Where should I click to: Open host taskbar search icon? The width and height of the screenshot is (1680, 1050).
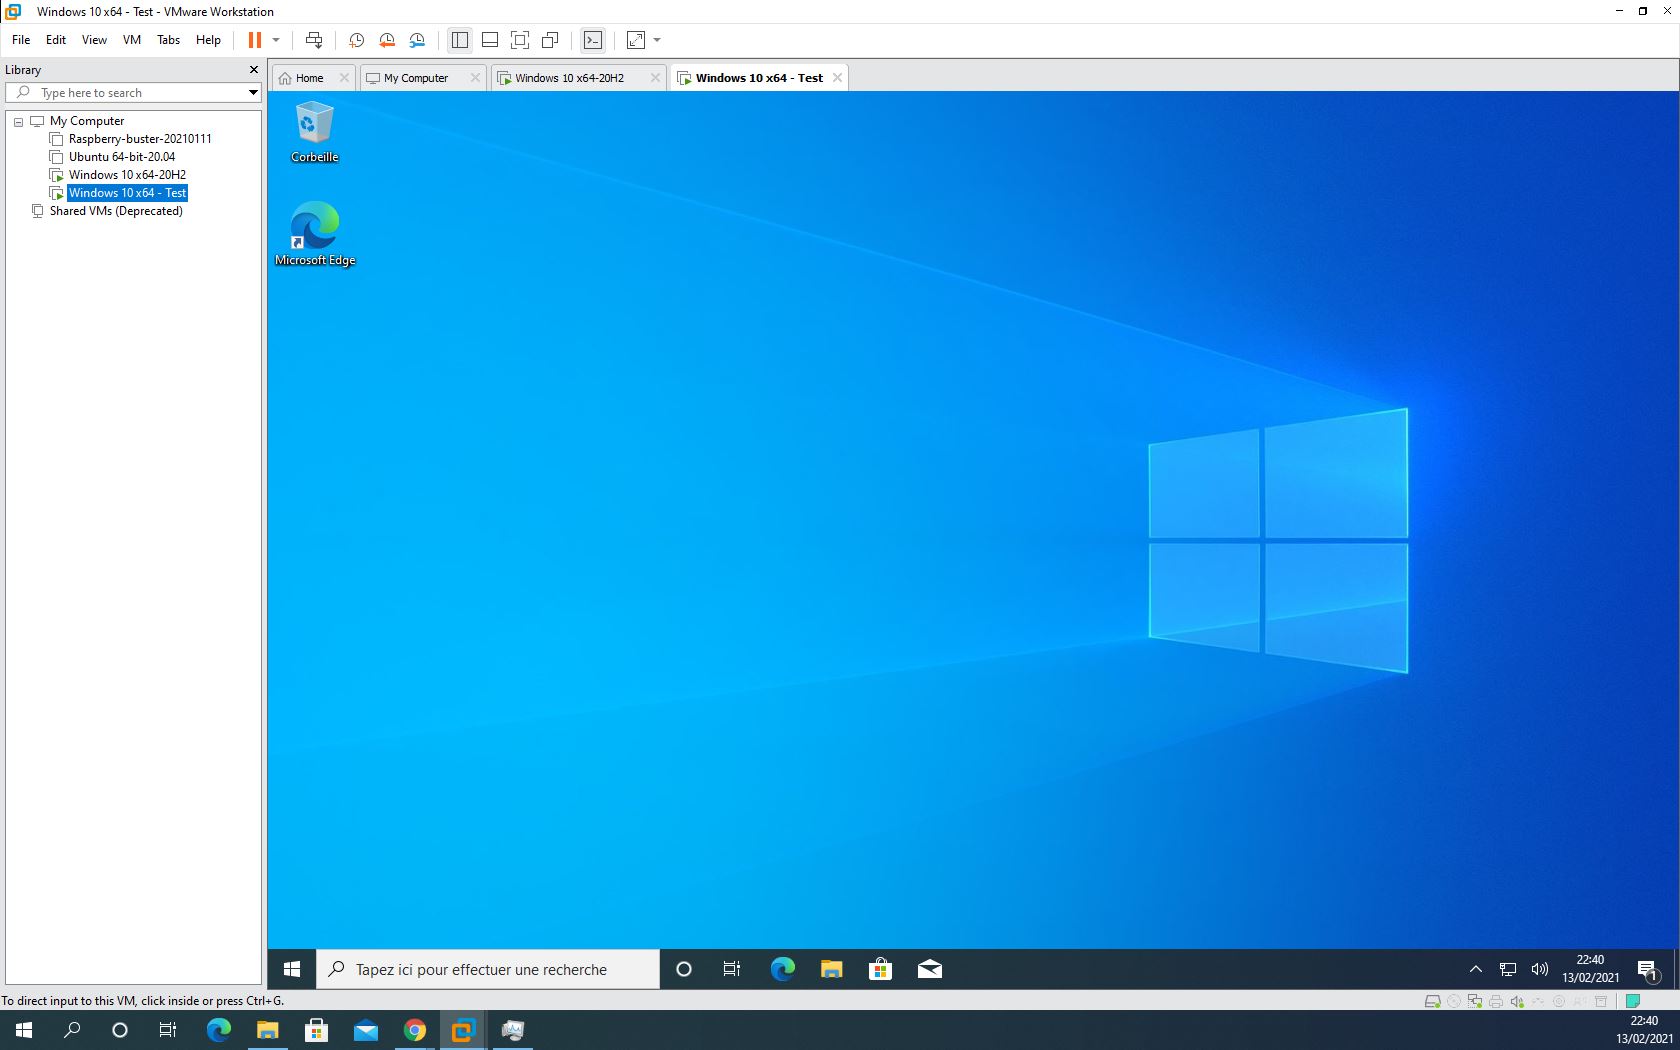coord(72,1030)
